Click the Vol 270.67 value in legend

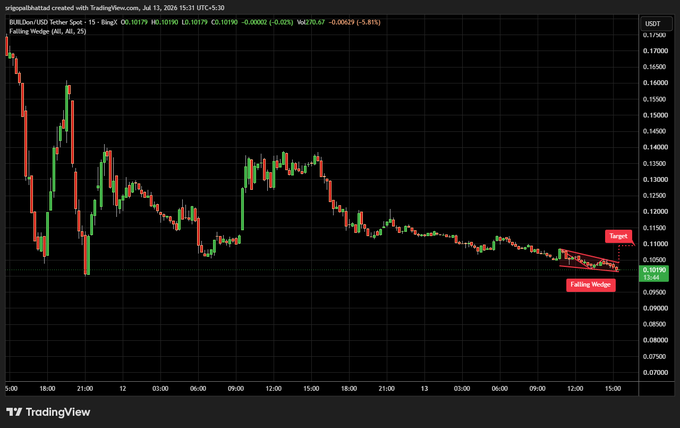click(311, 22)
